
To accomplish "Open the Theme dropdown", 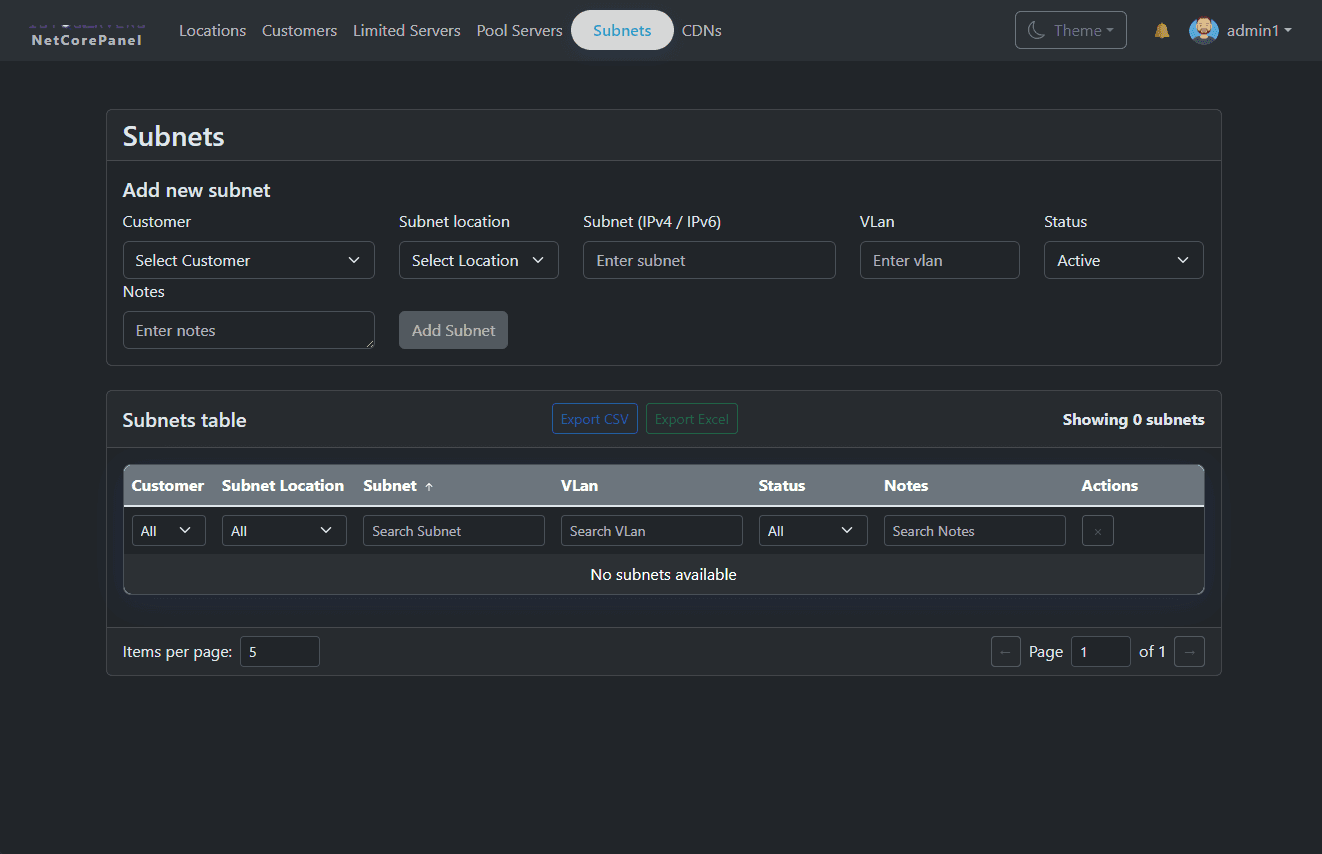I will pos(1071,31).
